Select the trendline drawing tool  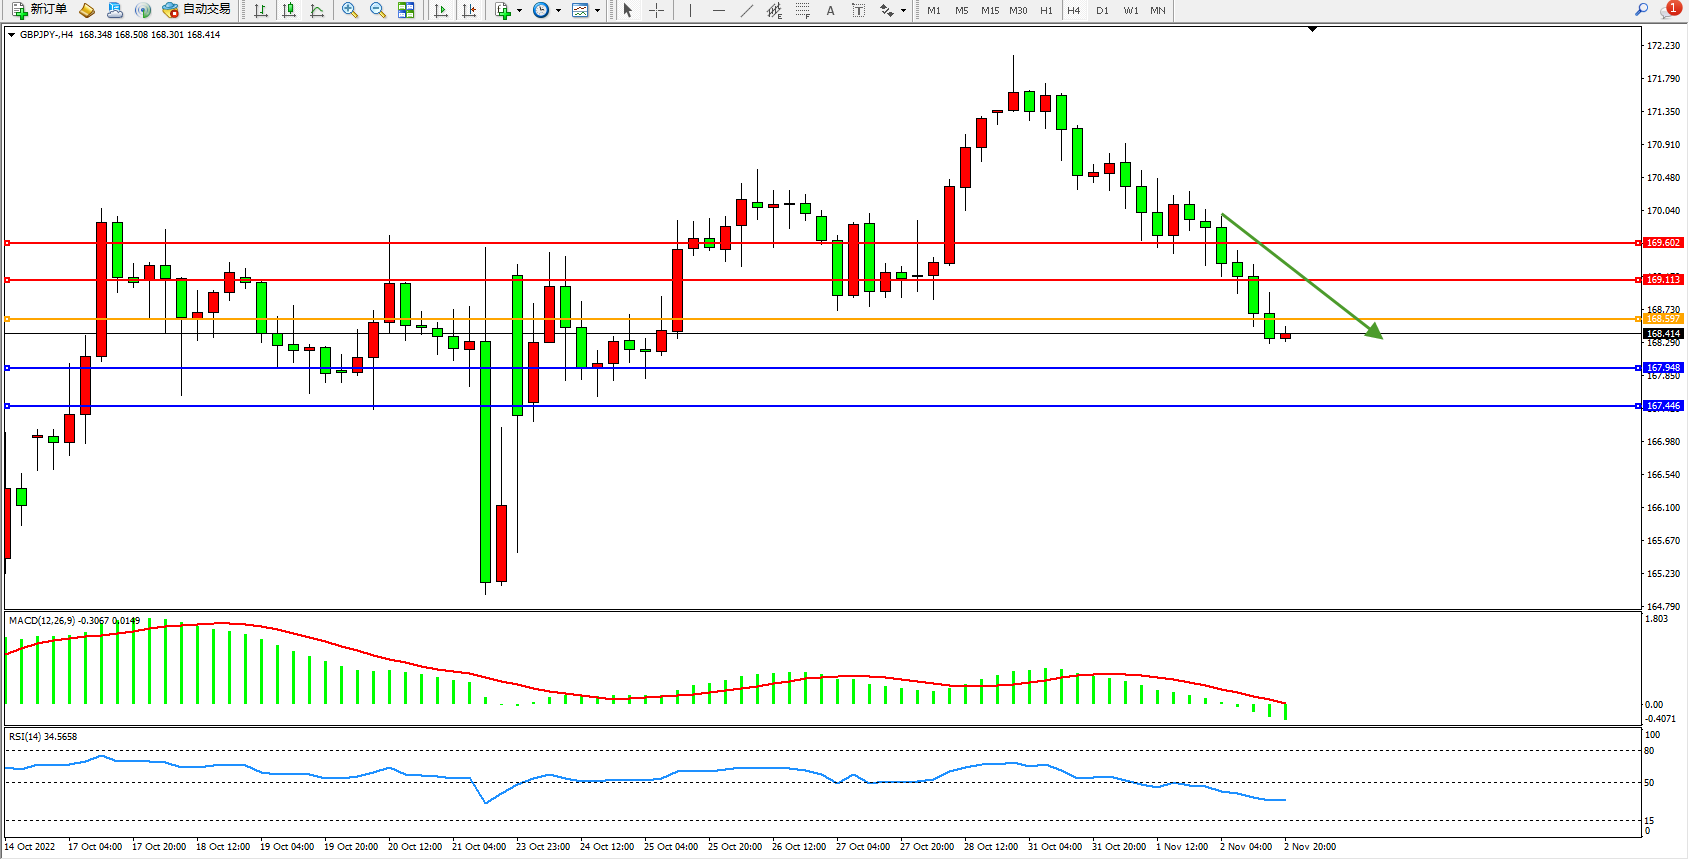coord(747,10)
